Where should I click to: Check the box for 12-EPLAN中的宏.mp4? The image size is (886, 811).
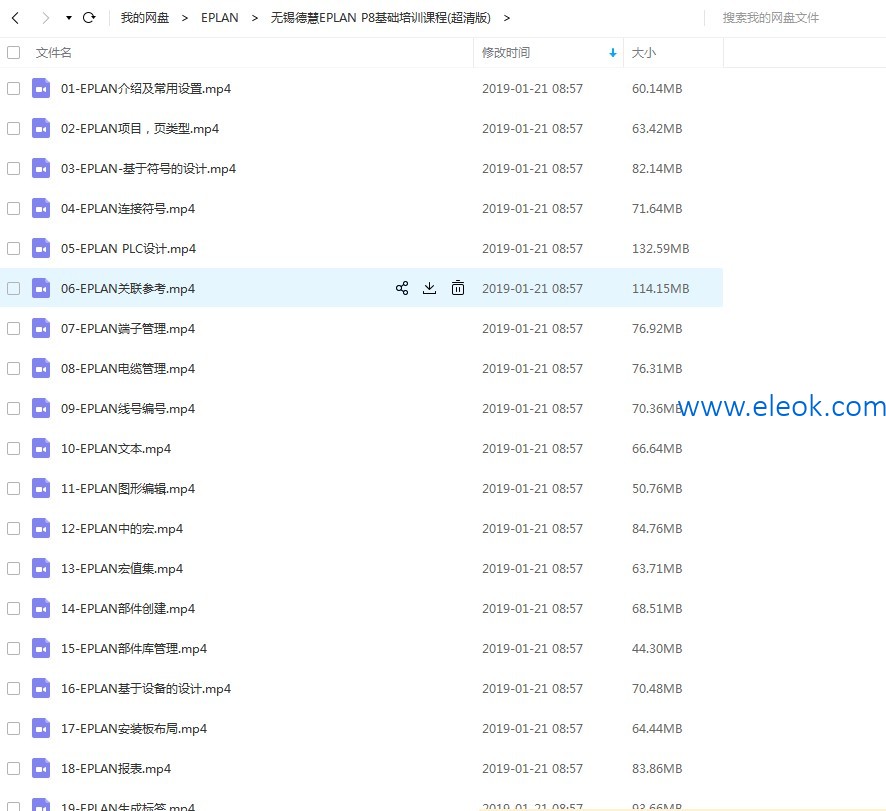pos(14,528)
